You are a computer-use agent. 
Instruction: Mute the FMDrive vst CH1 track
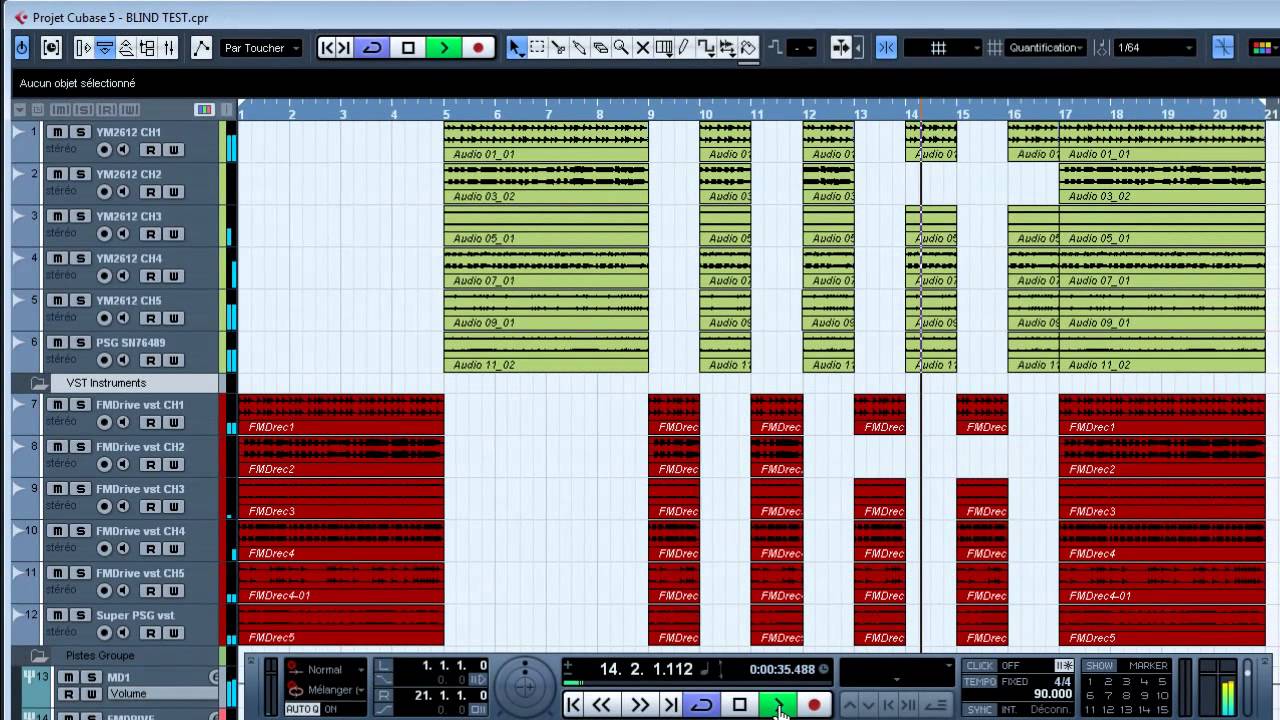click(x=58, y=405)
